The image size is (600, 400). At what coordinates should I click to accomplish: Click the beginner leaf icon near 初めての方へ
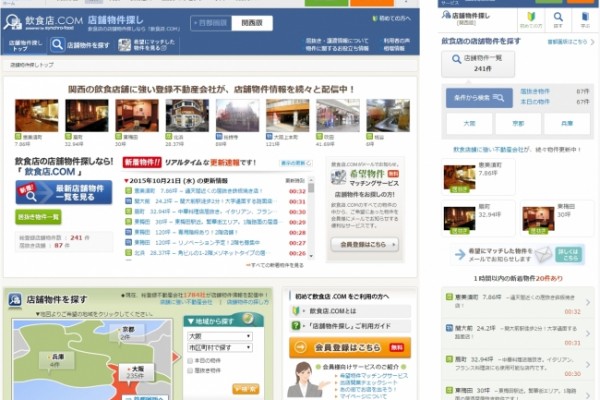click(375, 18)
